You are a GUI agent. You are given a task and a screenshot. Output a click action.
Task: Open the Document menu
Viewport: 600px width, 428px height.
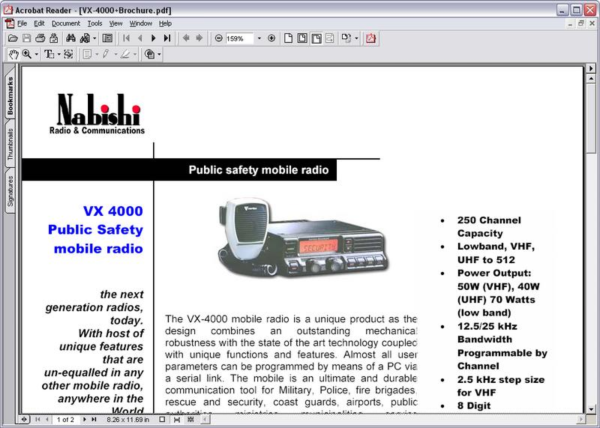click(66, 22)
